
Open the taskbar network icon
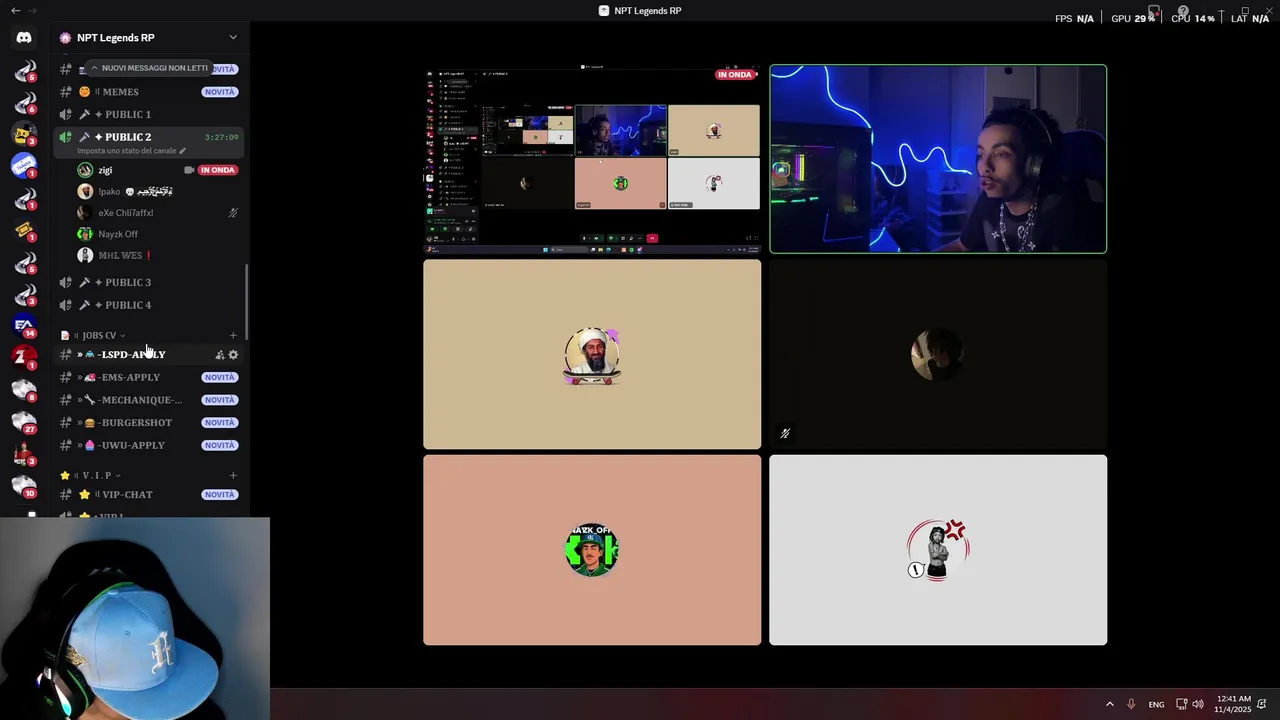click(x=1181, y=704)
